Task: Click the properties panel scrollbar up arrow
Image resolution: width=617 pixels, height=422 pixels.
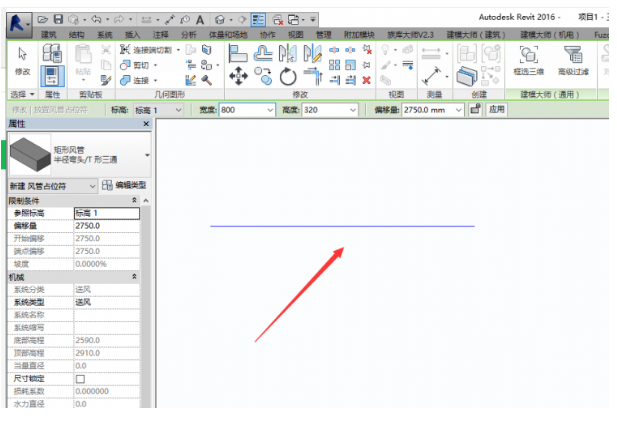Action: (x=146, y=201)
